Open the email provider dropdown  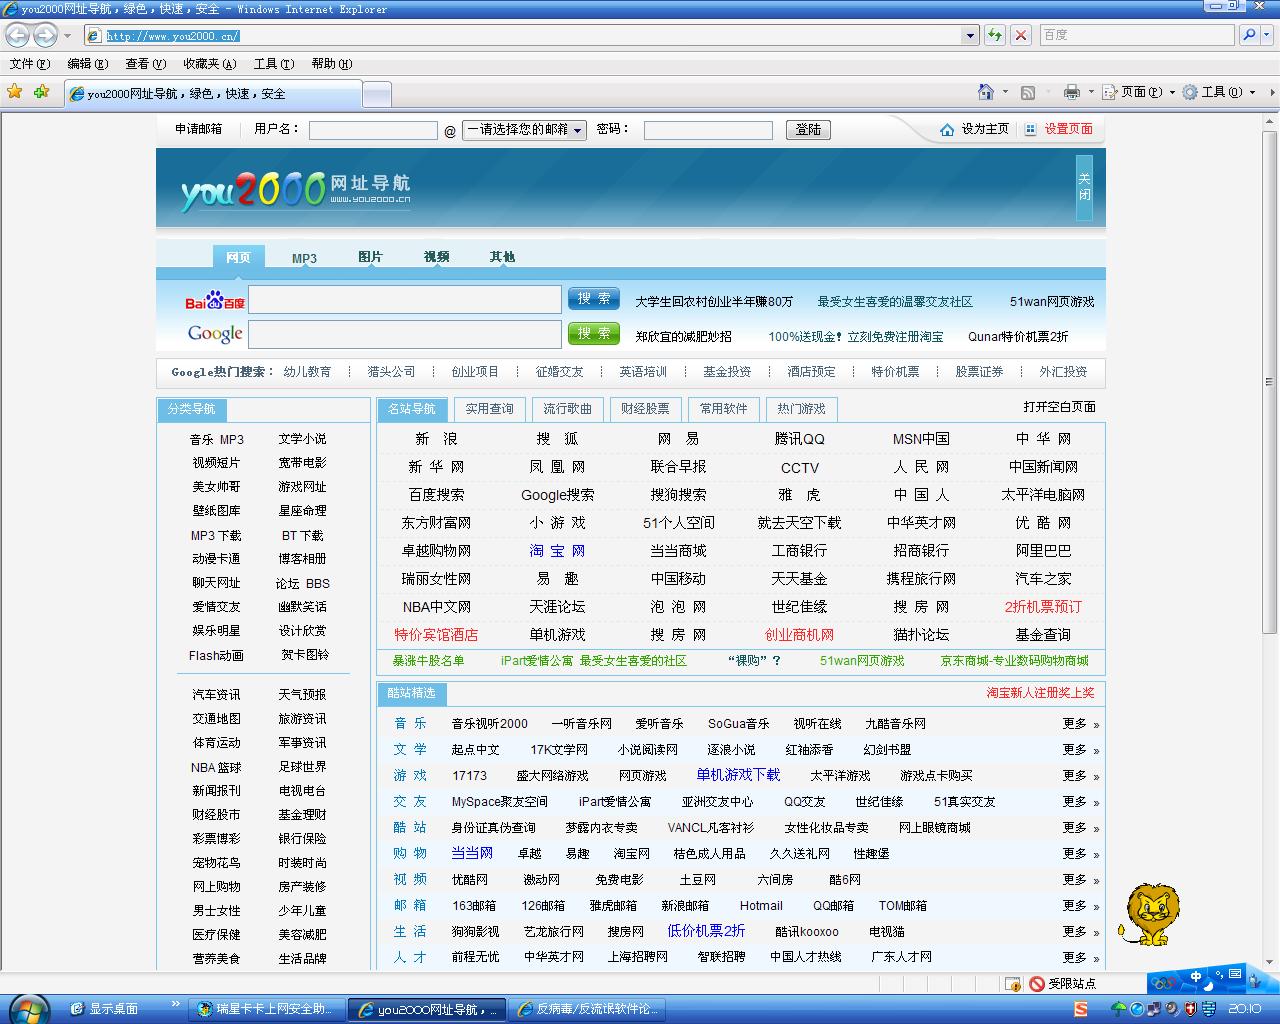[524, 130]
